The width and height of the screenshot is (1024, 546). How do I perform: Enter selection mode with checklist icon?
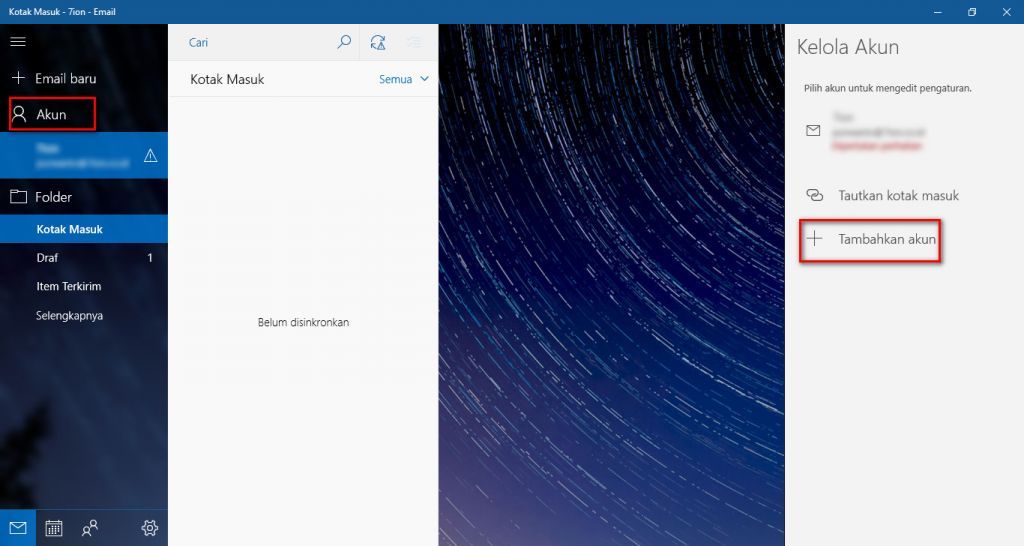tap(413, 42)
